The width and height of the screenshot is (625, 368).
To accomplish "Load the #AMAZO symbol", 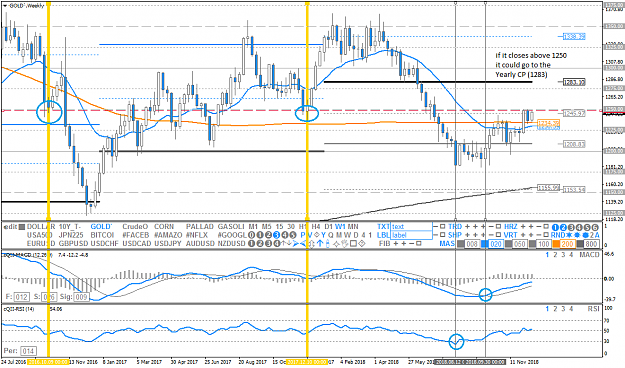I will click(168, 235).
